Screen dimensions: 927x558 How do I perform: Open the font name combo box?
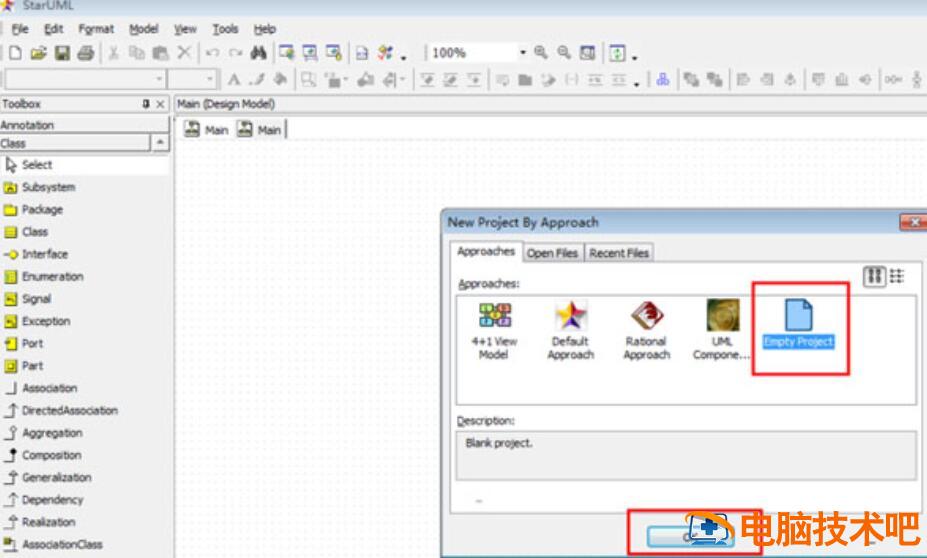[85, 79]
